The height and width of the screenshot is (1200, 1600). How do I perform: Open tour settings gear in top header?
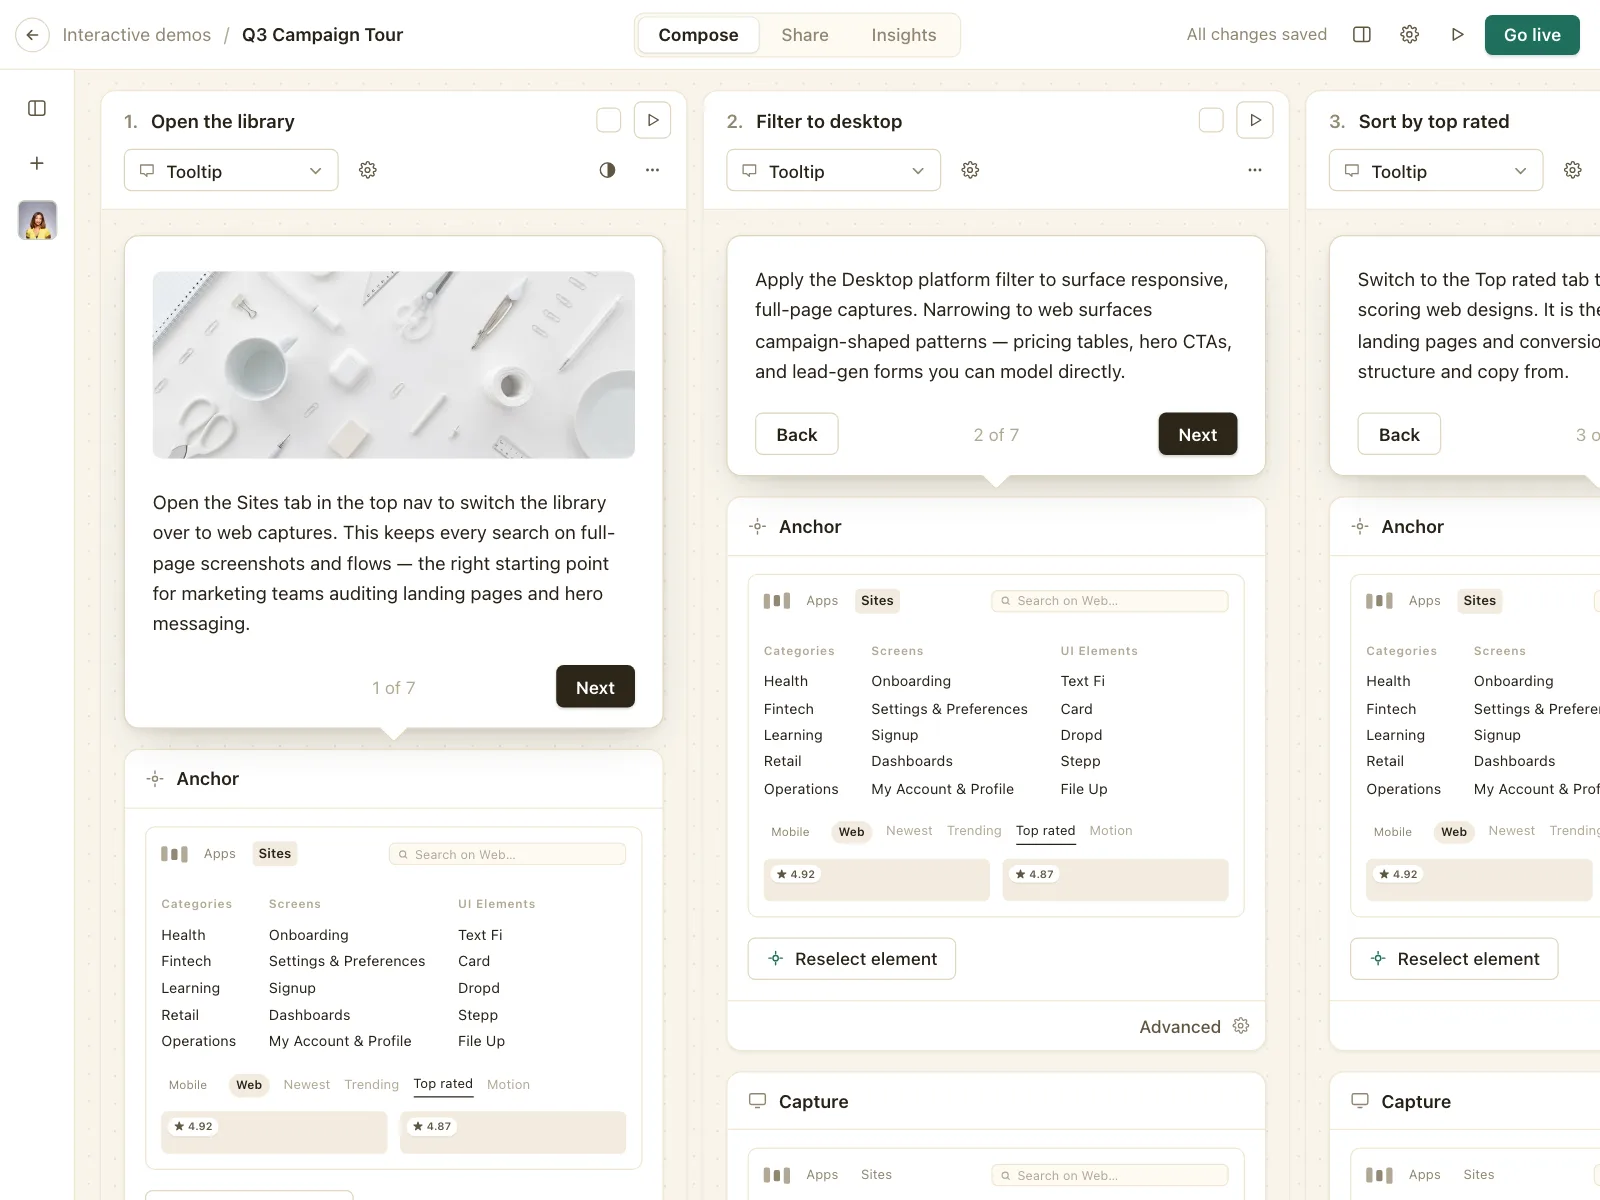tap(1410, 35)
